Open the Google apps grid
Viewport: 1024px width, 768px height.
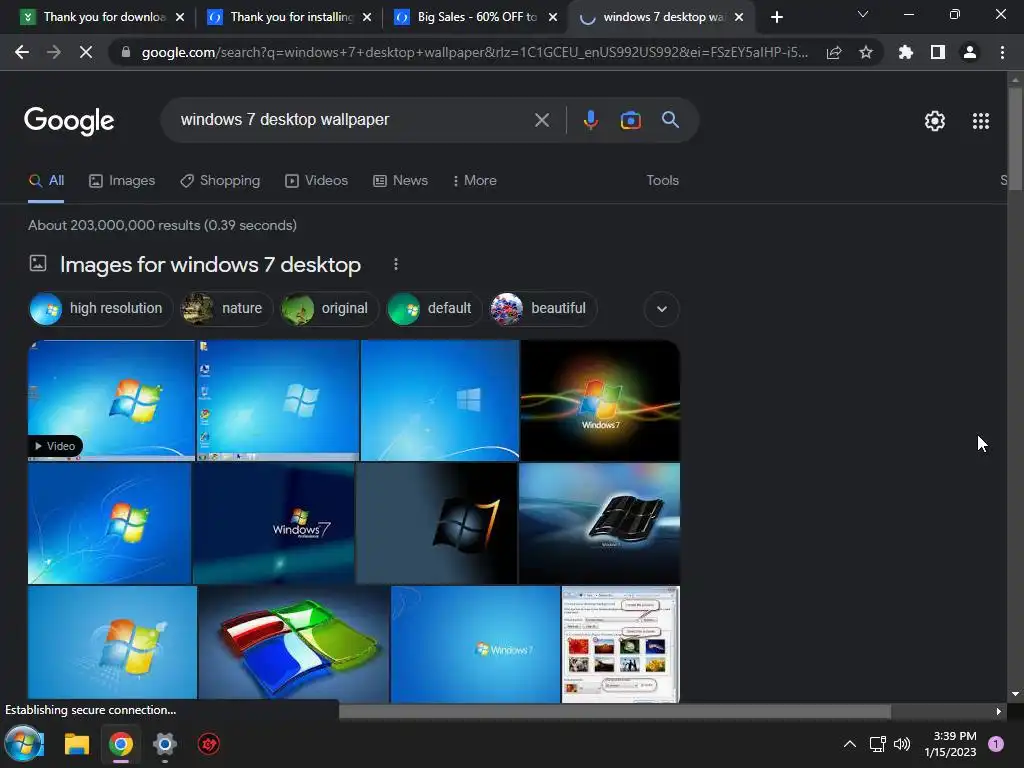[981, 121]
